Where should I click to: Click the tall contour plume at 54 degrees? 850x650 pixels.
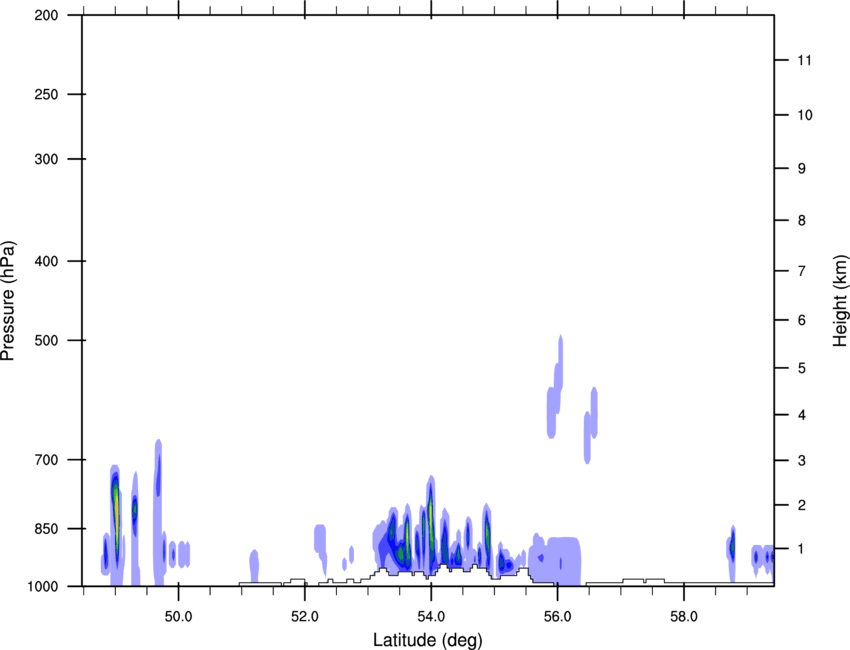[431, 525]
